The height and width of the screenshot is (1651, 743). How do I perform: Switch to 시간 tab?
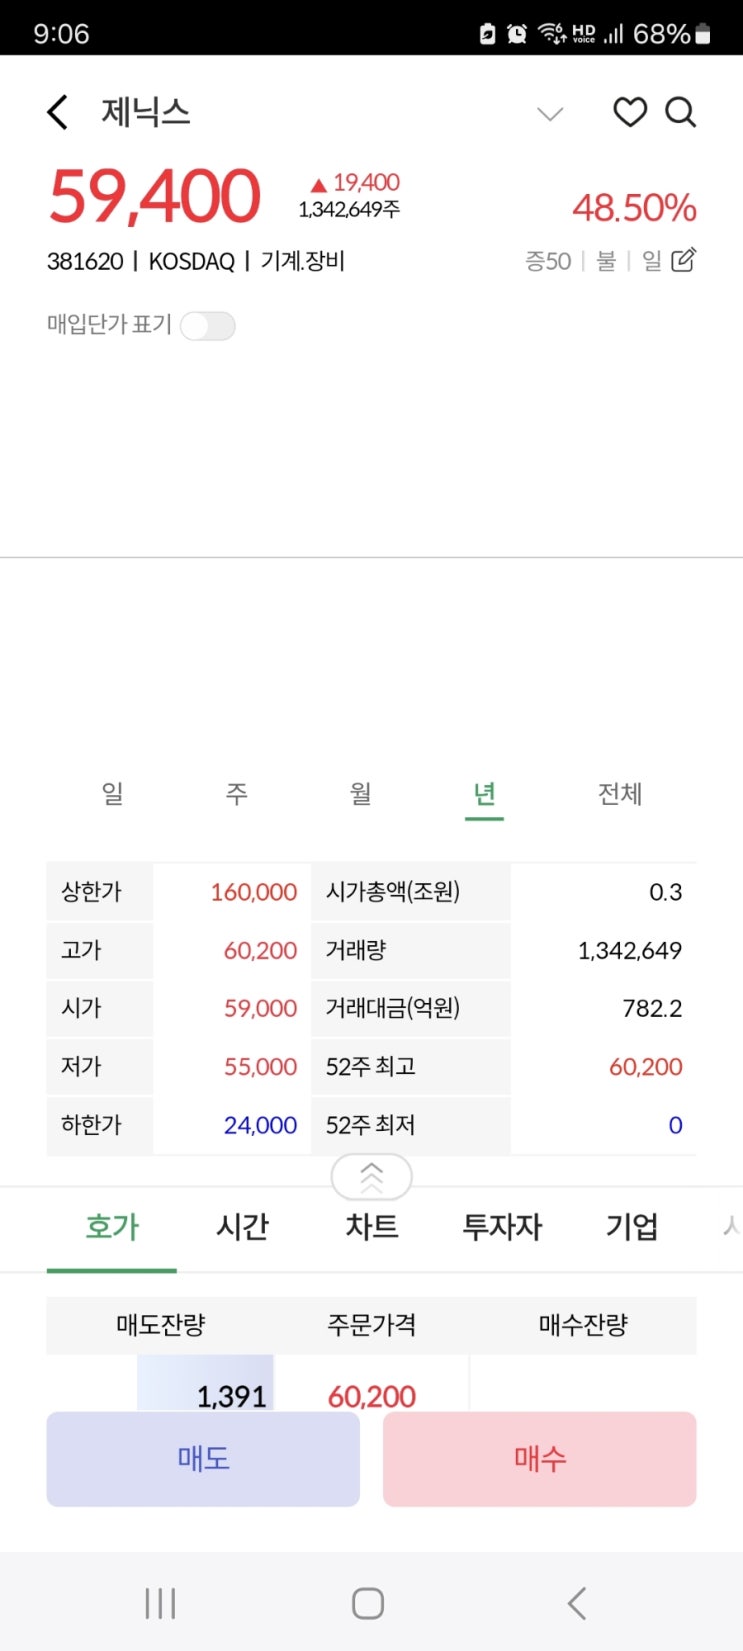tap(242, 1227)
